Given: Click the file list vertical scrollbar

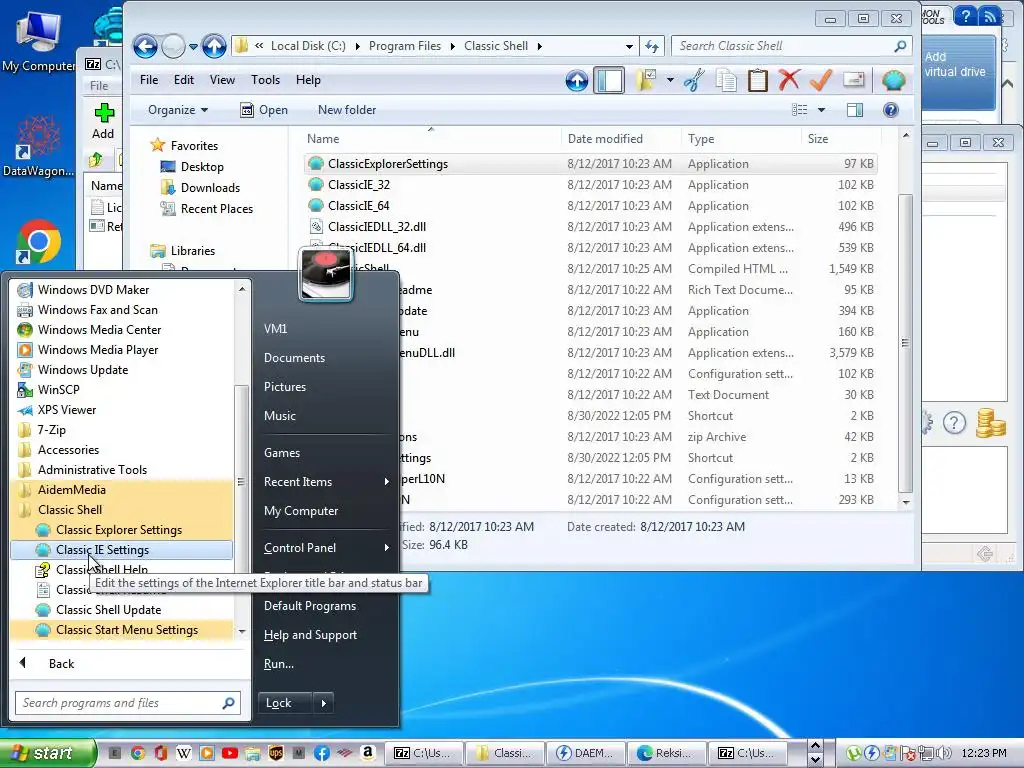Looking at the screenshot, I should (906, 343).
